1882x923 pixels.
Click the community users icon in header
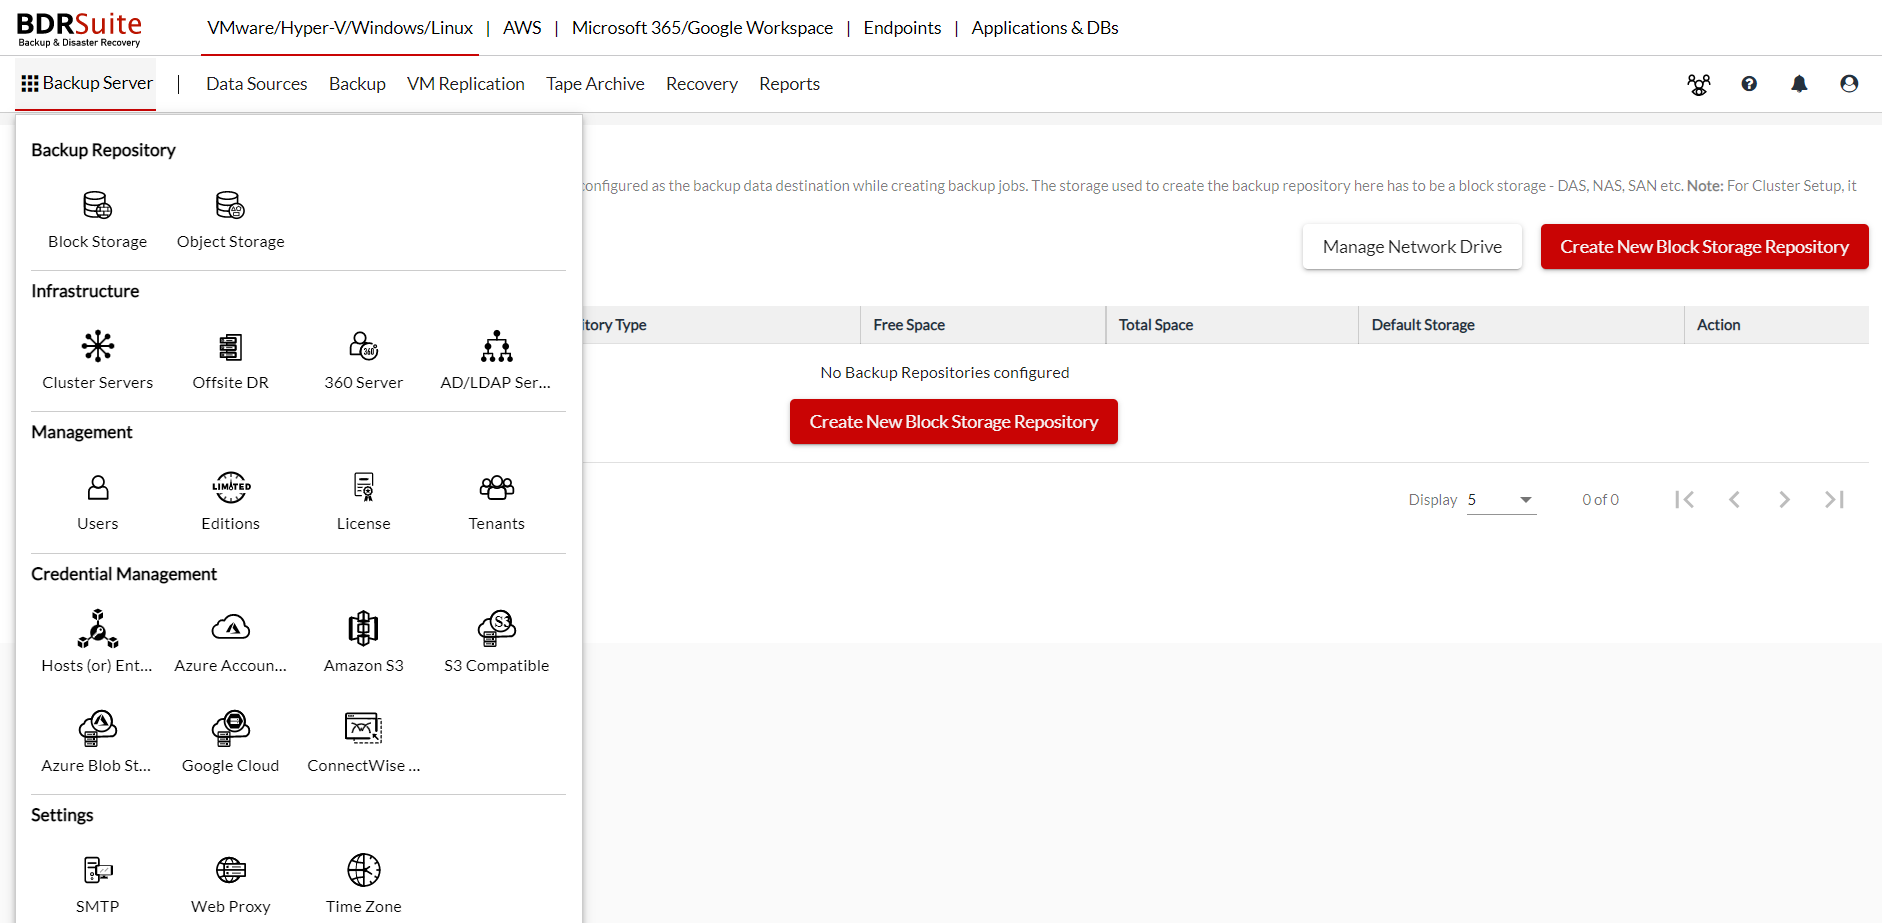(1698, 85)
